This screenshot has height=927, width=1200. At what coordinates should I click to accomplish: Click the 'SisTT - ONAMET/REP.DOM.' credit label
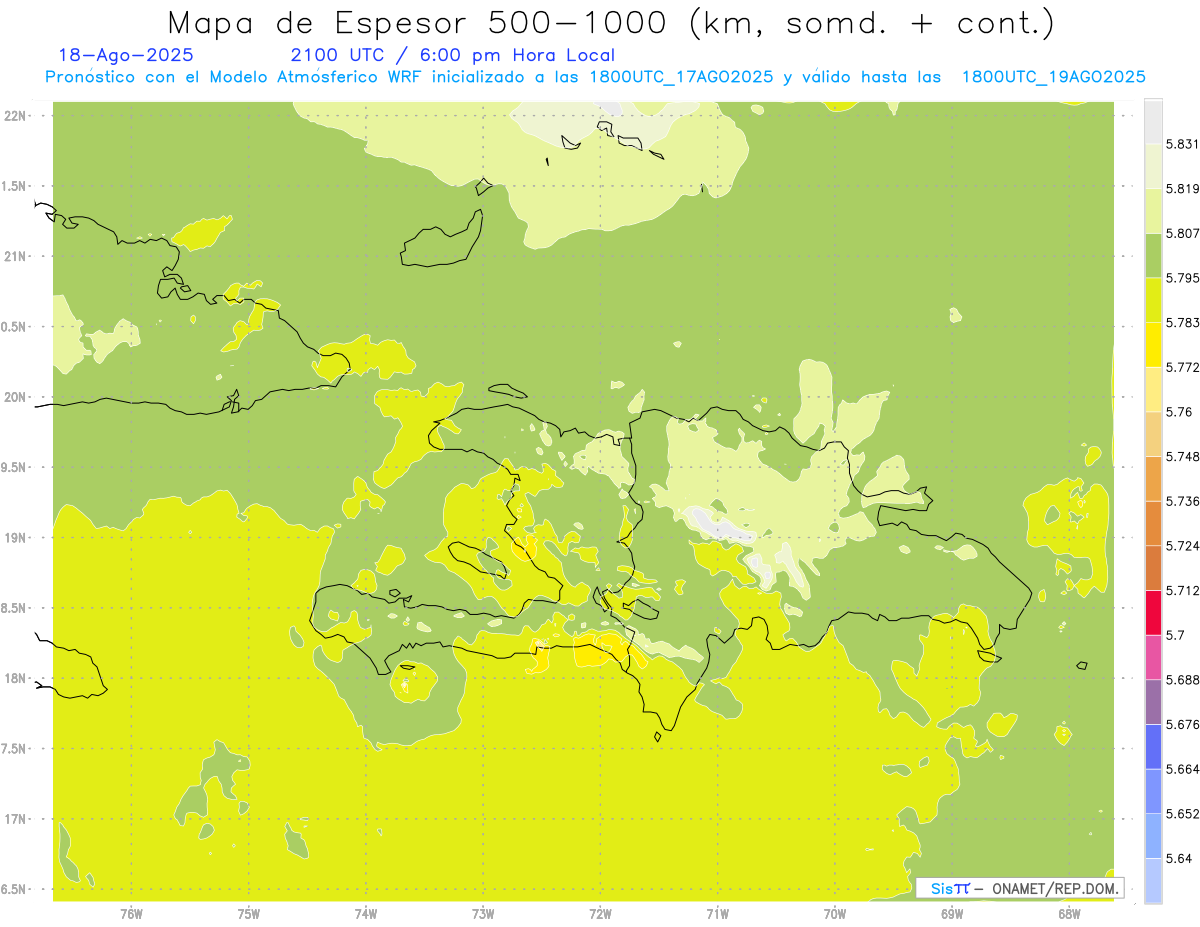point(1019,888)
